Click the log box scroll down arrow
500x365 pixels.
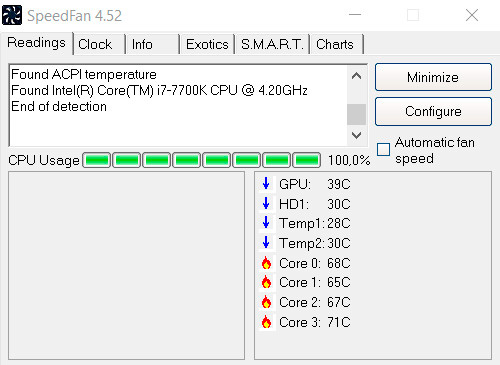point(356,135)
